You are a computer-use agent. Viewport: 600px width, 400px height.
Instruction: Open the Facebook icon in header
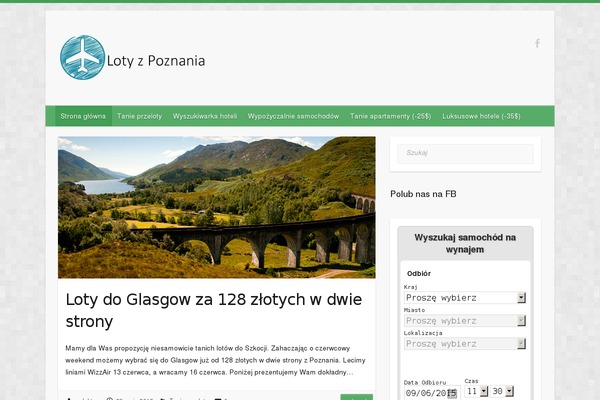point(538,43)
